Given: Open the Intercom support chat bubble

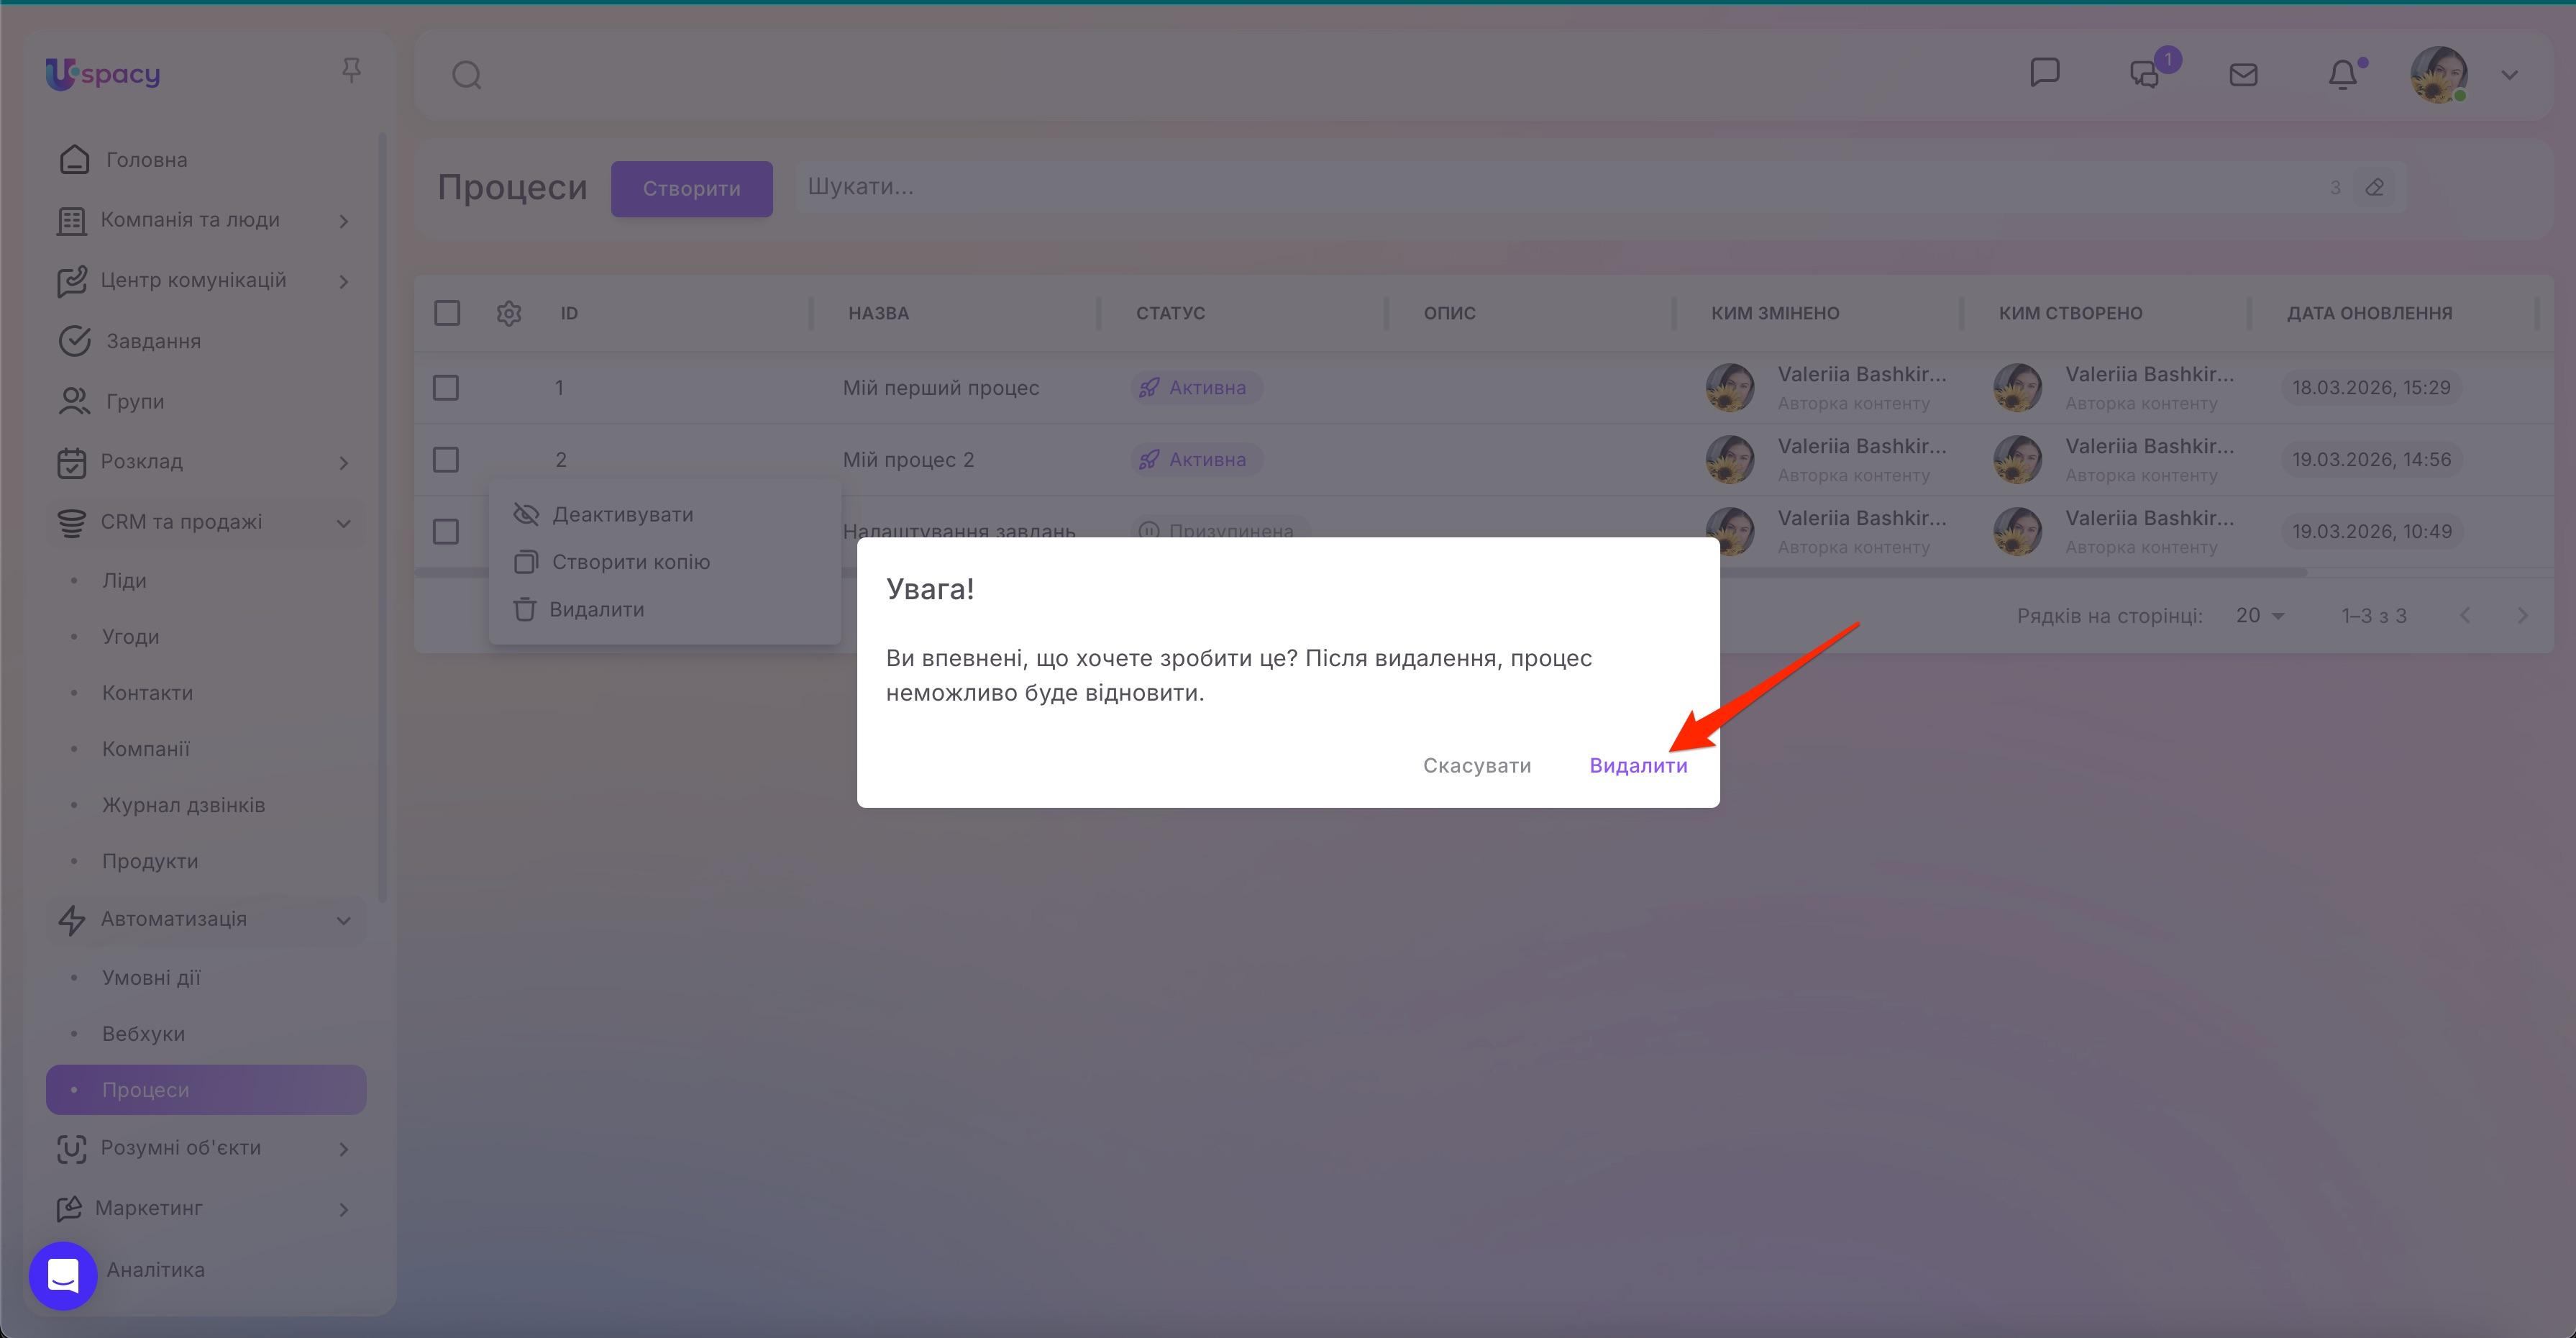Looking at the screenshot, I should pos(63,1275).
